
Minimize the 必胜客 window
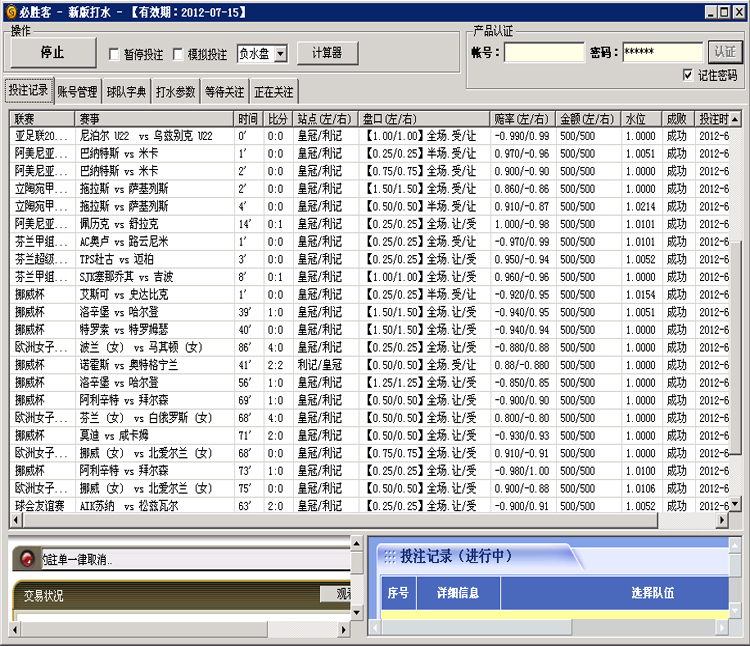[x=710, y=11]
